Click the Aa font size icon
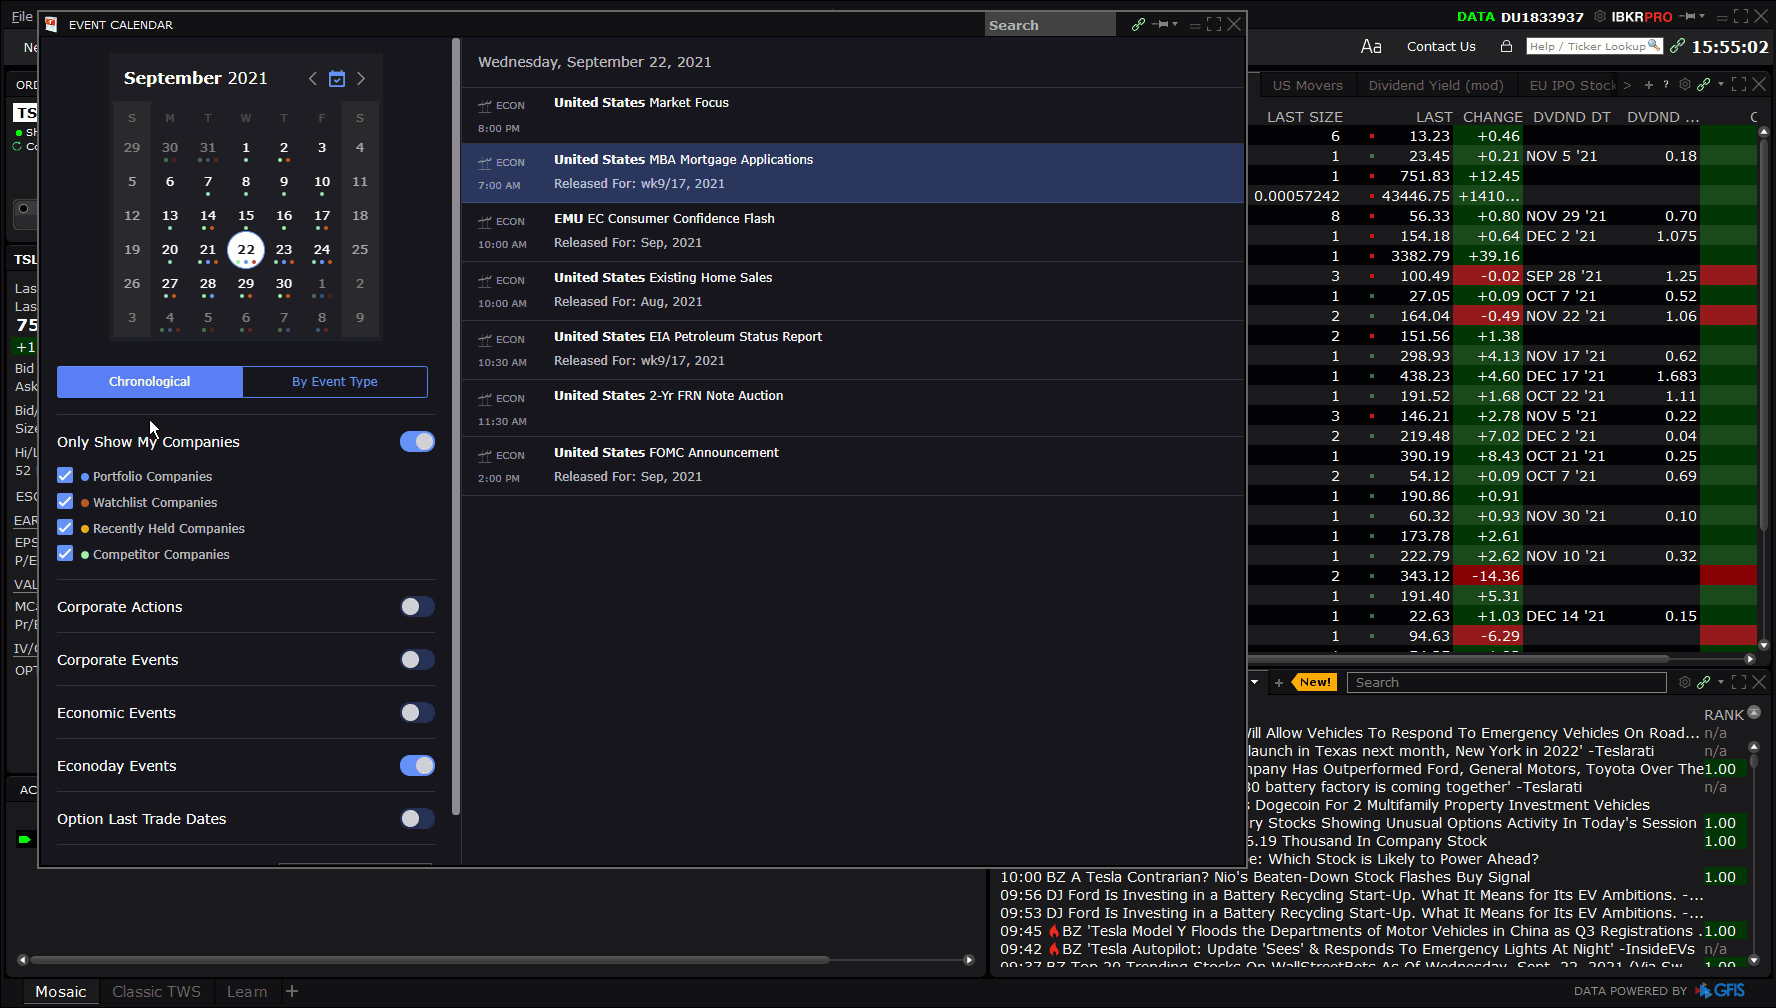The width and height of the screenshot is (1776, 1008). (1371, 46)
